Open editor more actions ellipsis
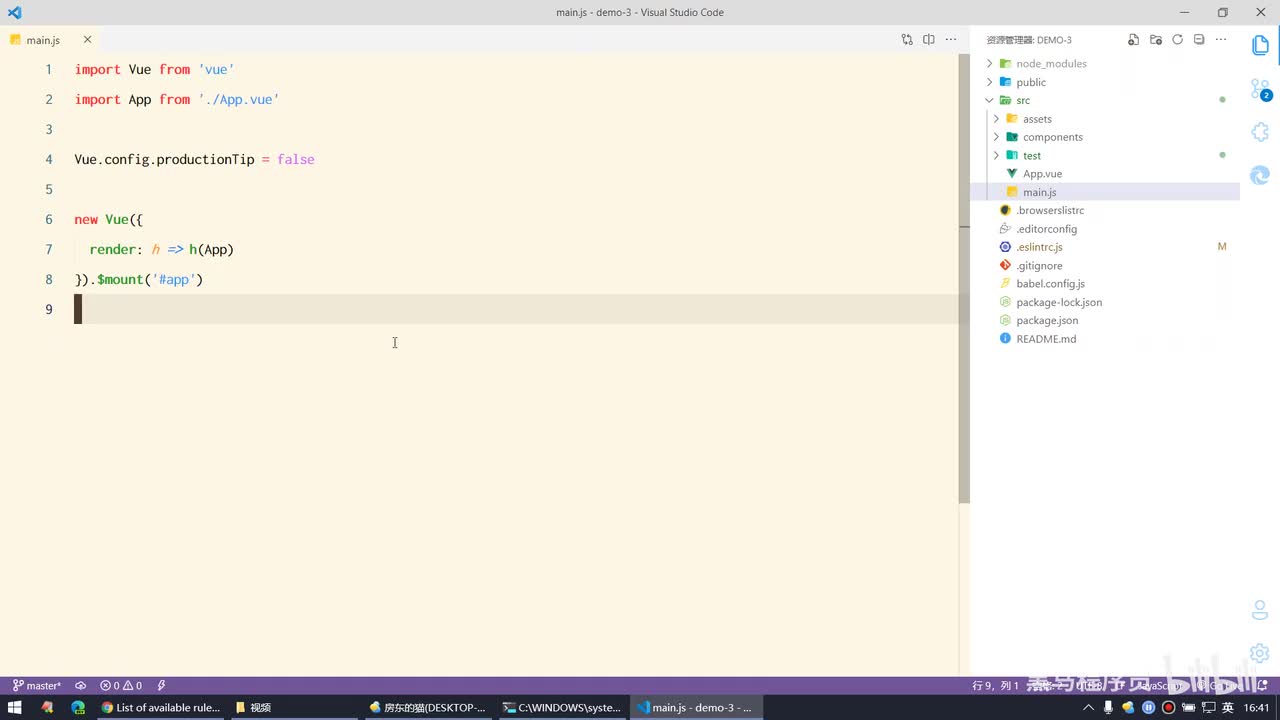The image size is (1280, 720). coord(950,40)
